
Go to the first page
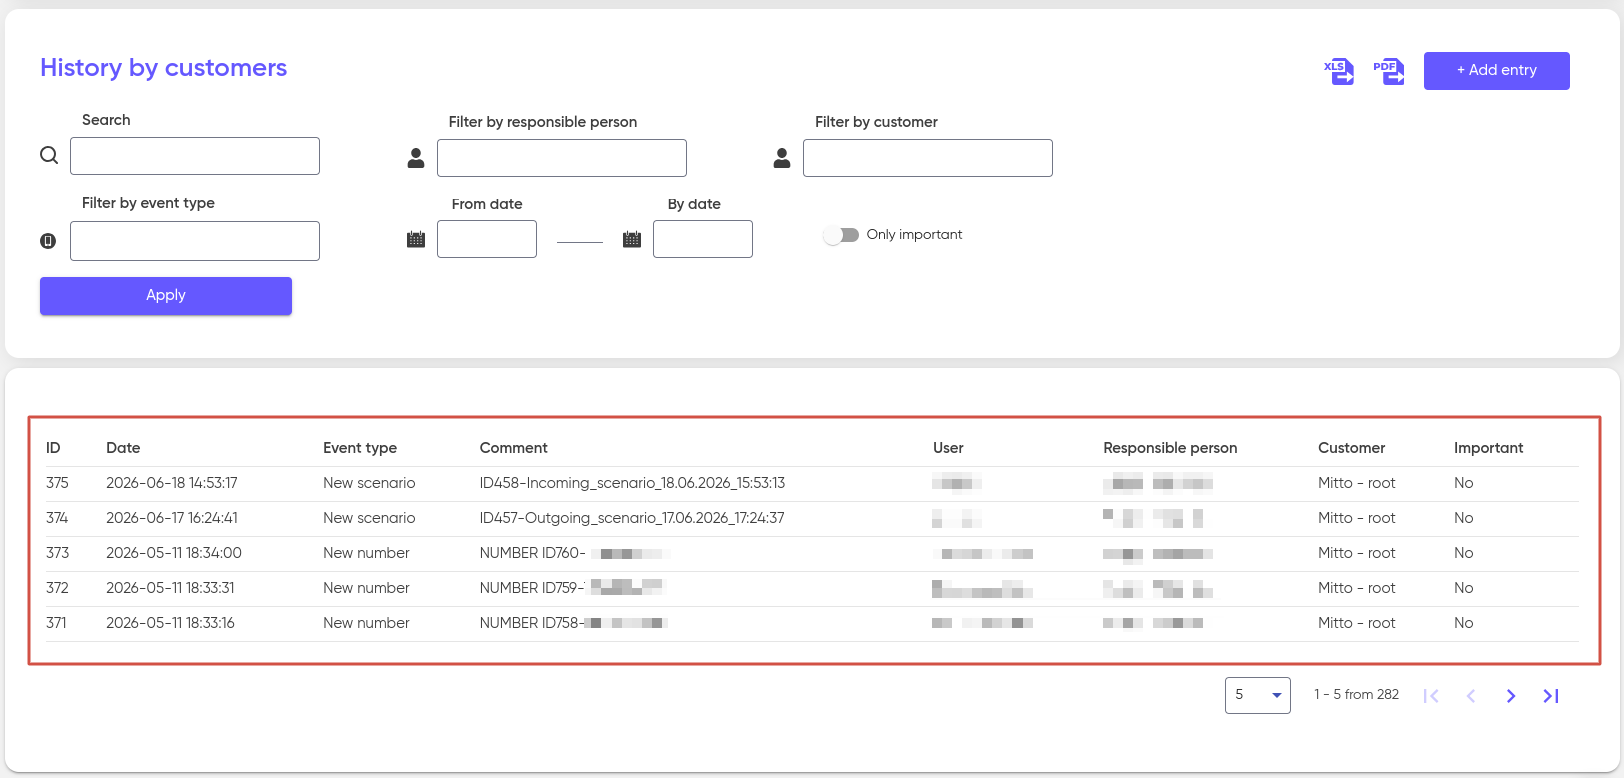tap(1431, 696)
